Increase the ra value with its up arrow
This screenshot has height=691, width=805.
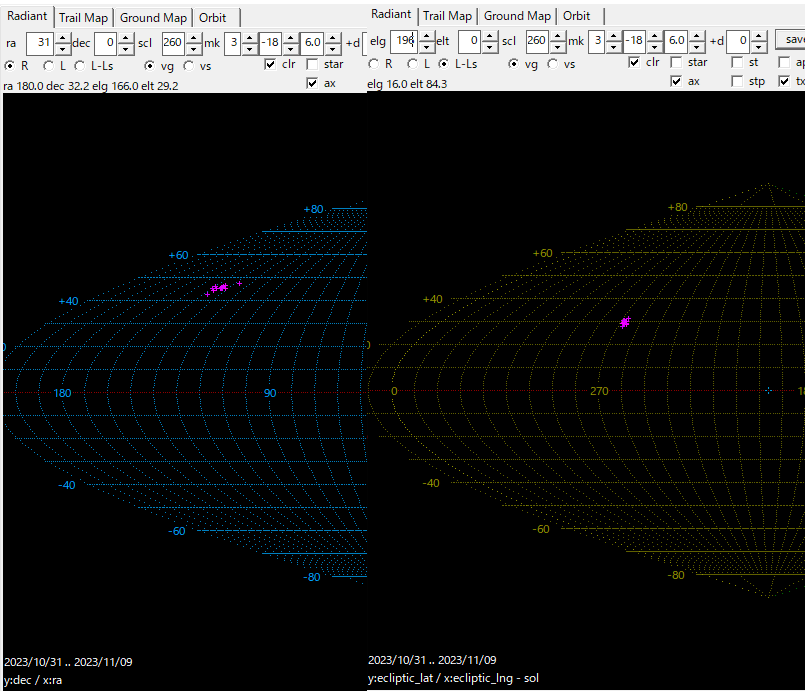(x=62, y=38)
